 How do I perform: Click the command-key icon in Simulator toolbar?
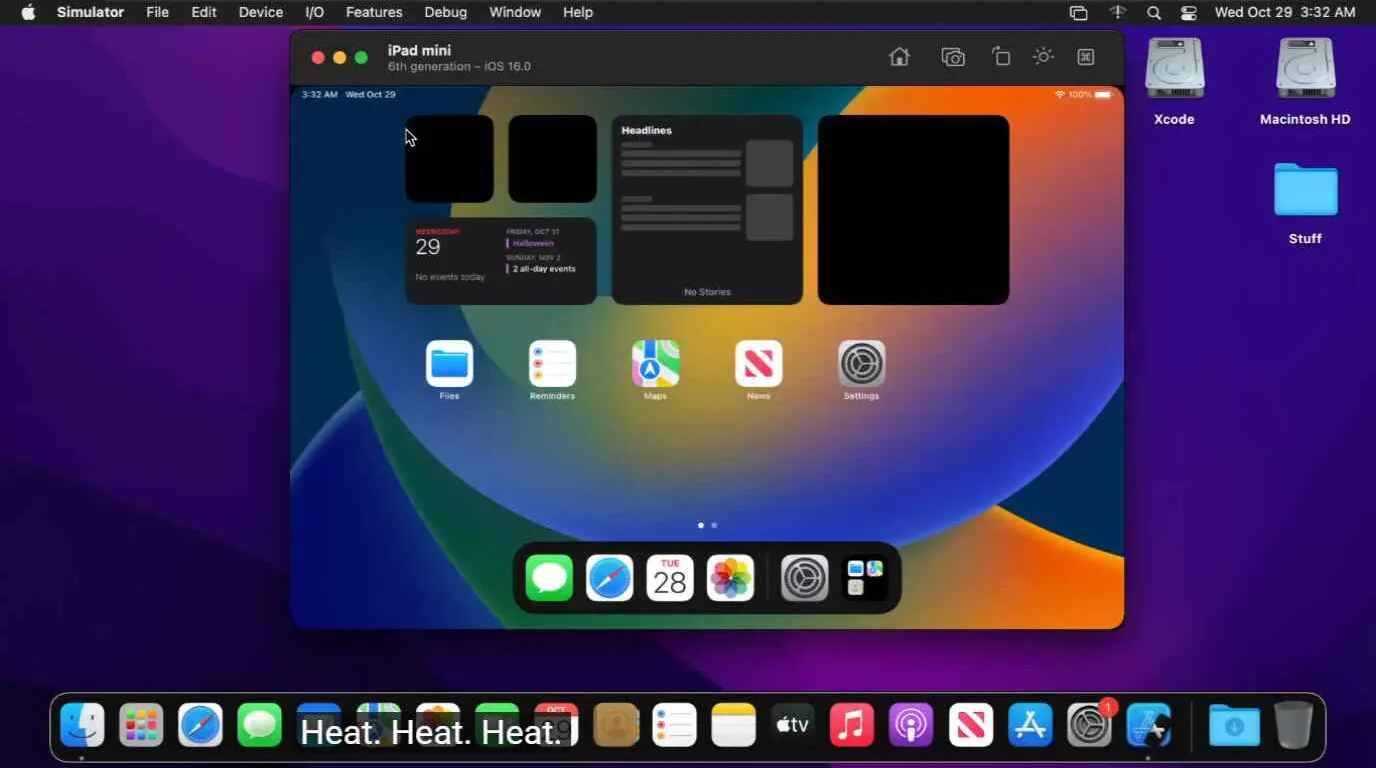click(1086, 57)
